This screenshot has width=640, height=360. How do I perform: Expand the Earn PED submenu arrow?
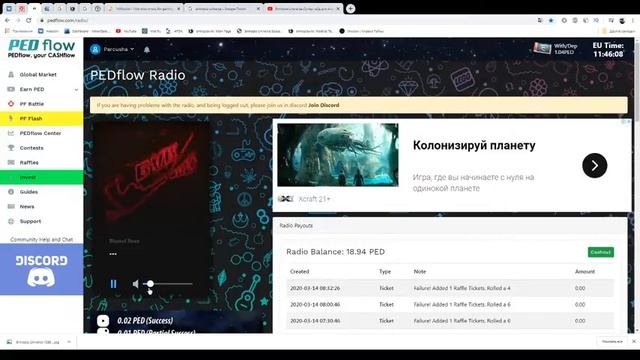pos(76,89)
